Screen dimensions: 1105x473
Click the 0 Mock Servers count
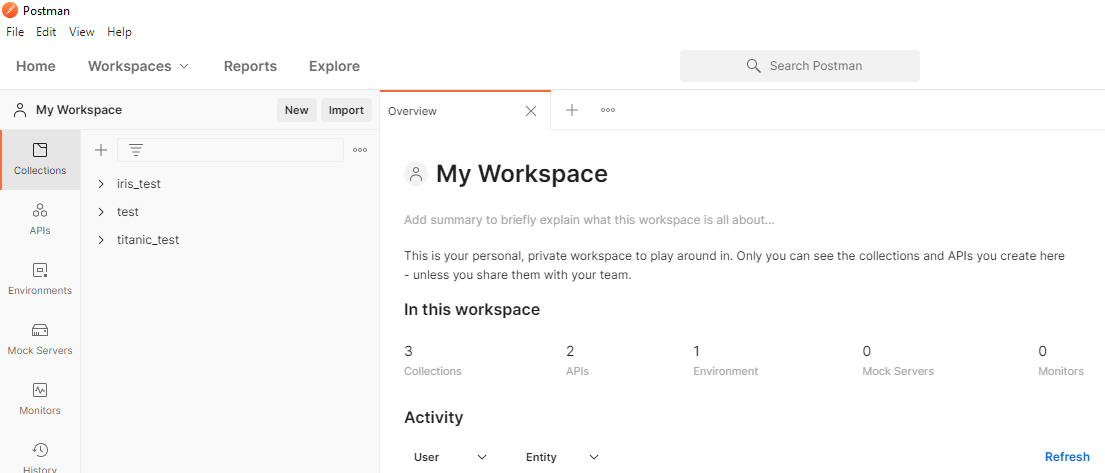tap(898, 360)
